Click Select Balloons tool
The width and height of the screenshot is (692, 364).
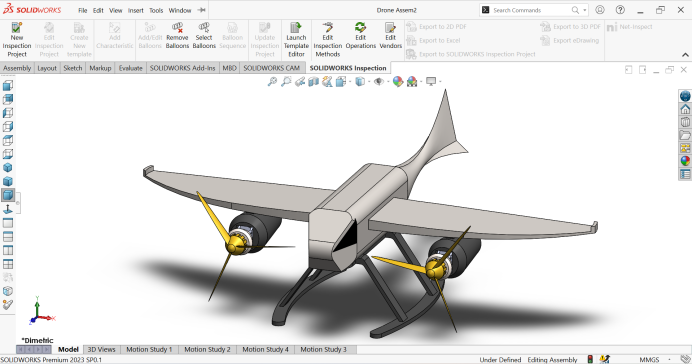[x=204, y=36]
